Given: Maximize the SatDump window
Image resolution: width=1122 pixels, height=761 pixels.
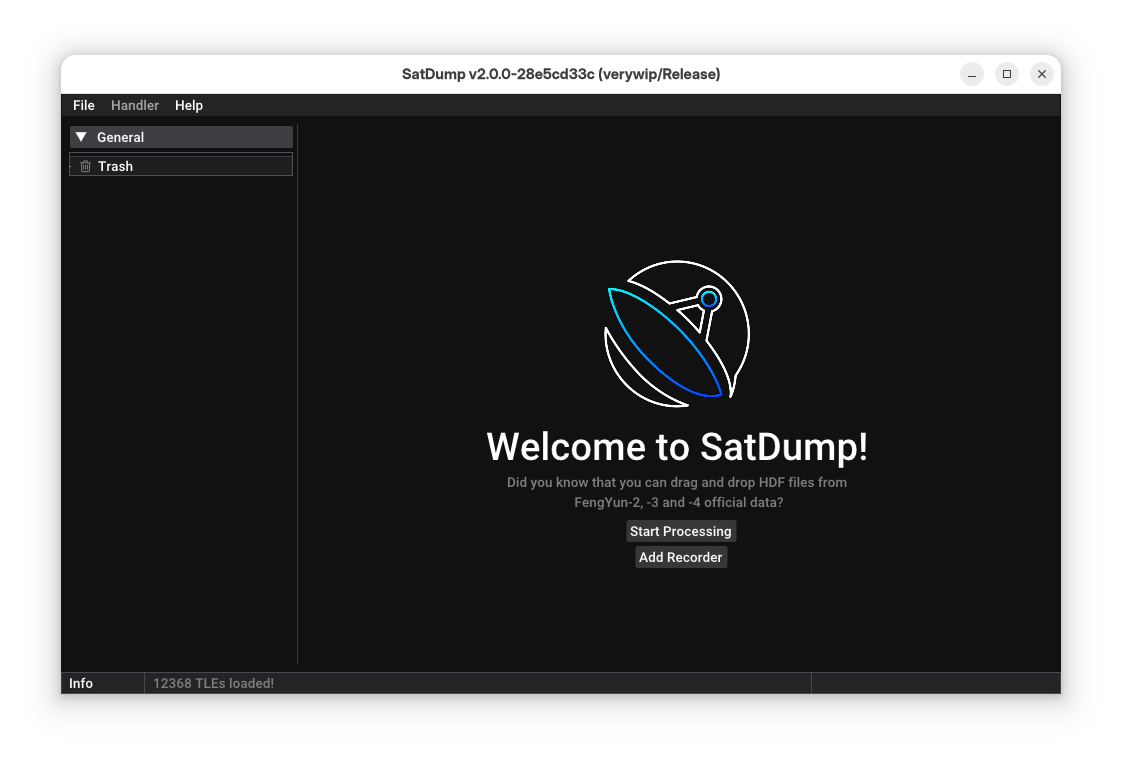Looking at the screenshot, I should [x=1007, y=74].
